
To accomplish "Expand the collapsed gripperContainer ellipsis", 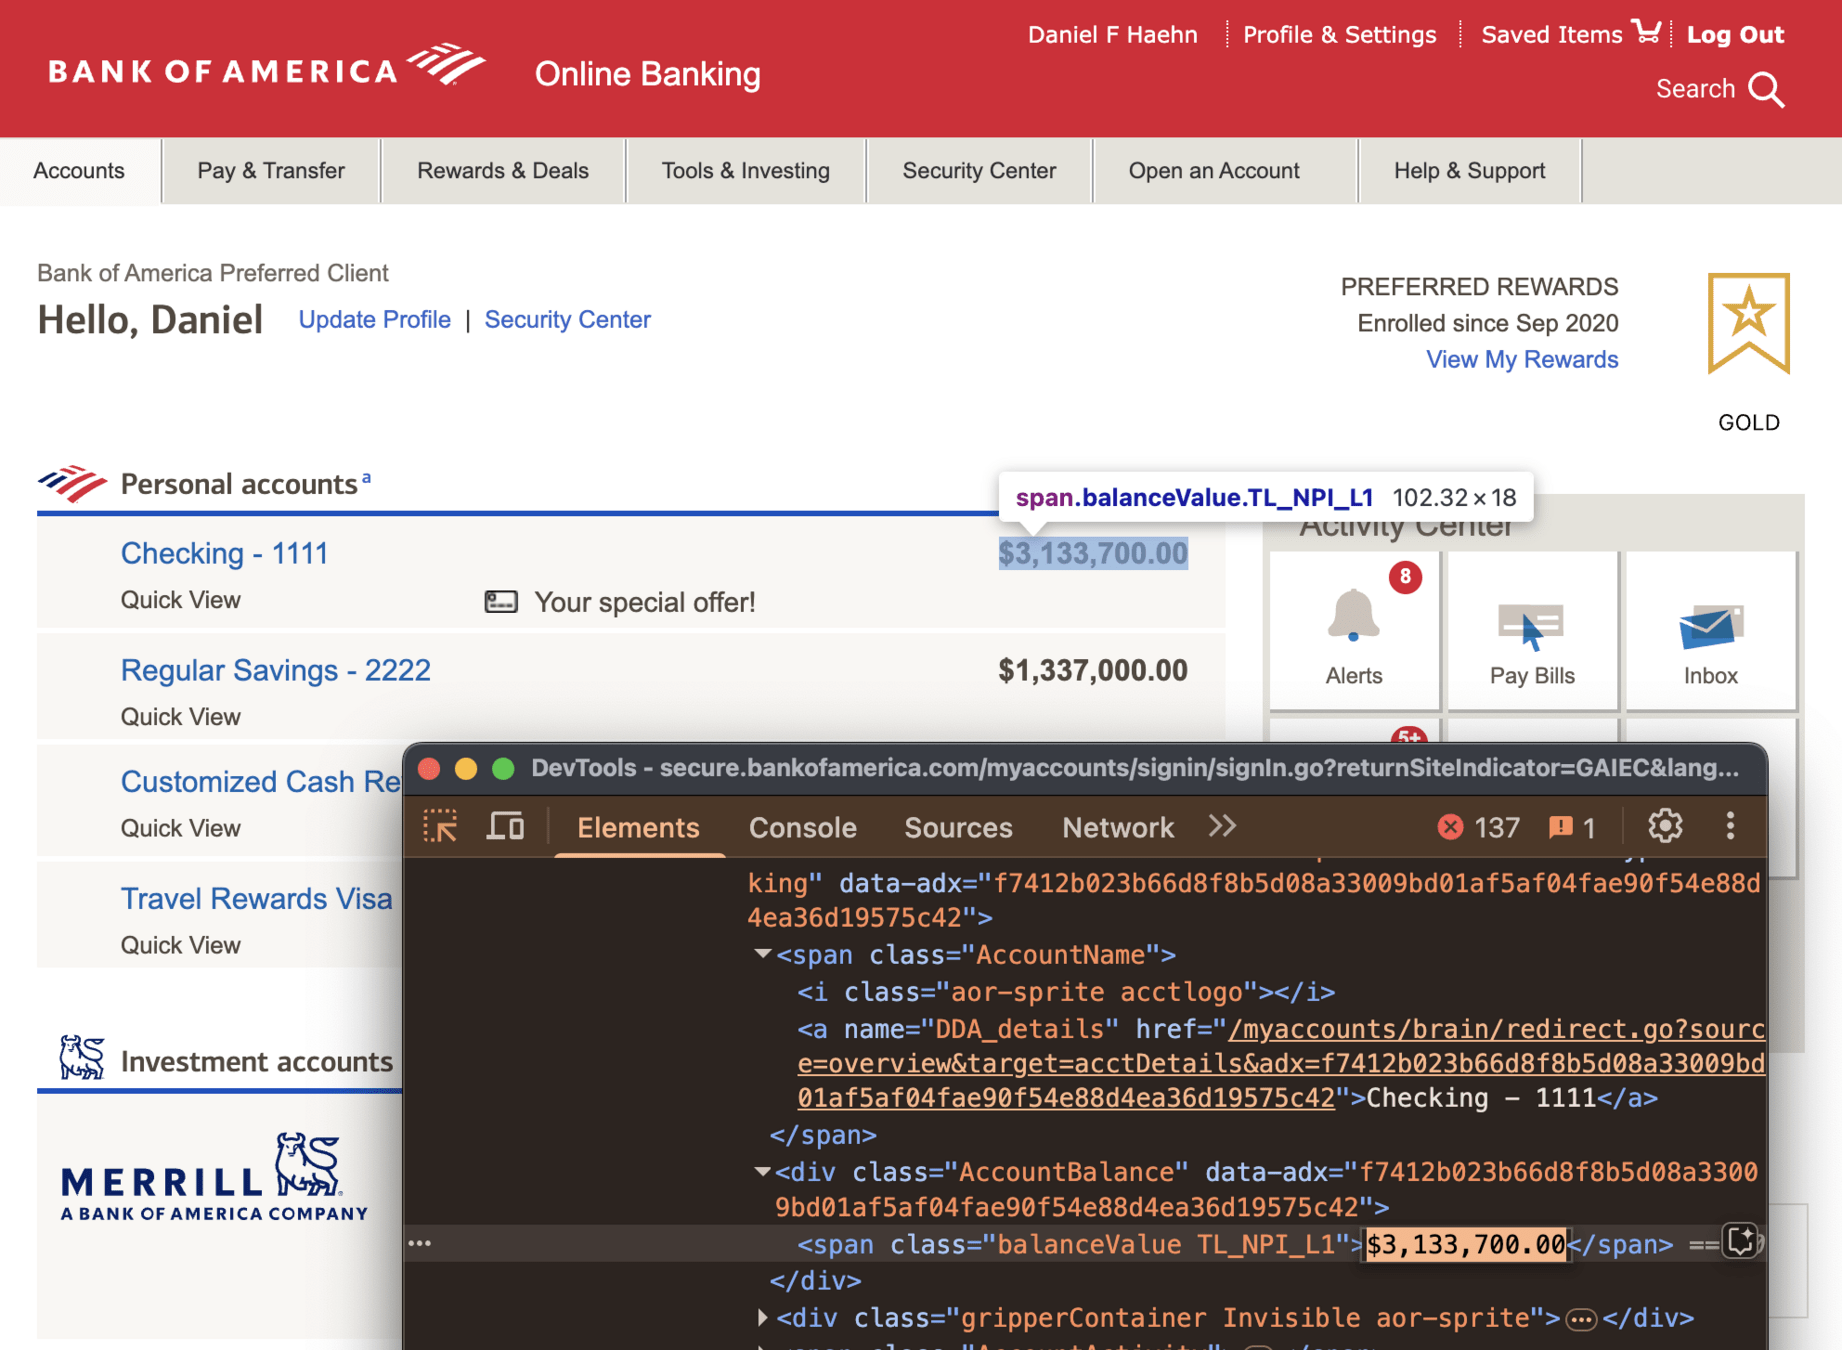I will pyautogui.click(x=1581, y=1320).
